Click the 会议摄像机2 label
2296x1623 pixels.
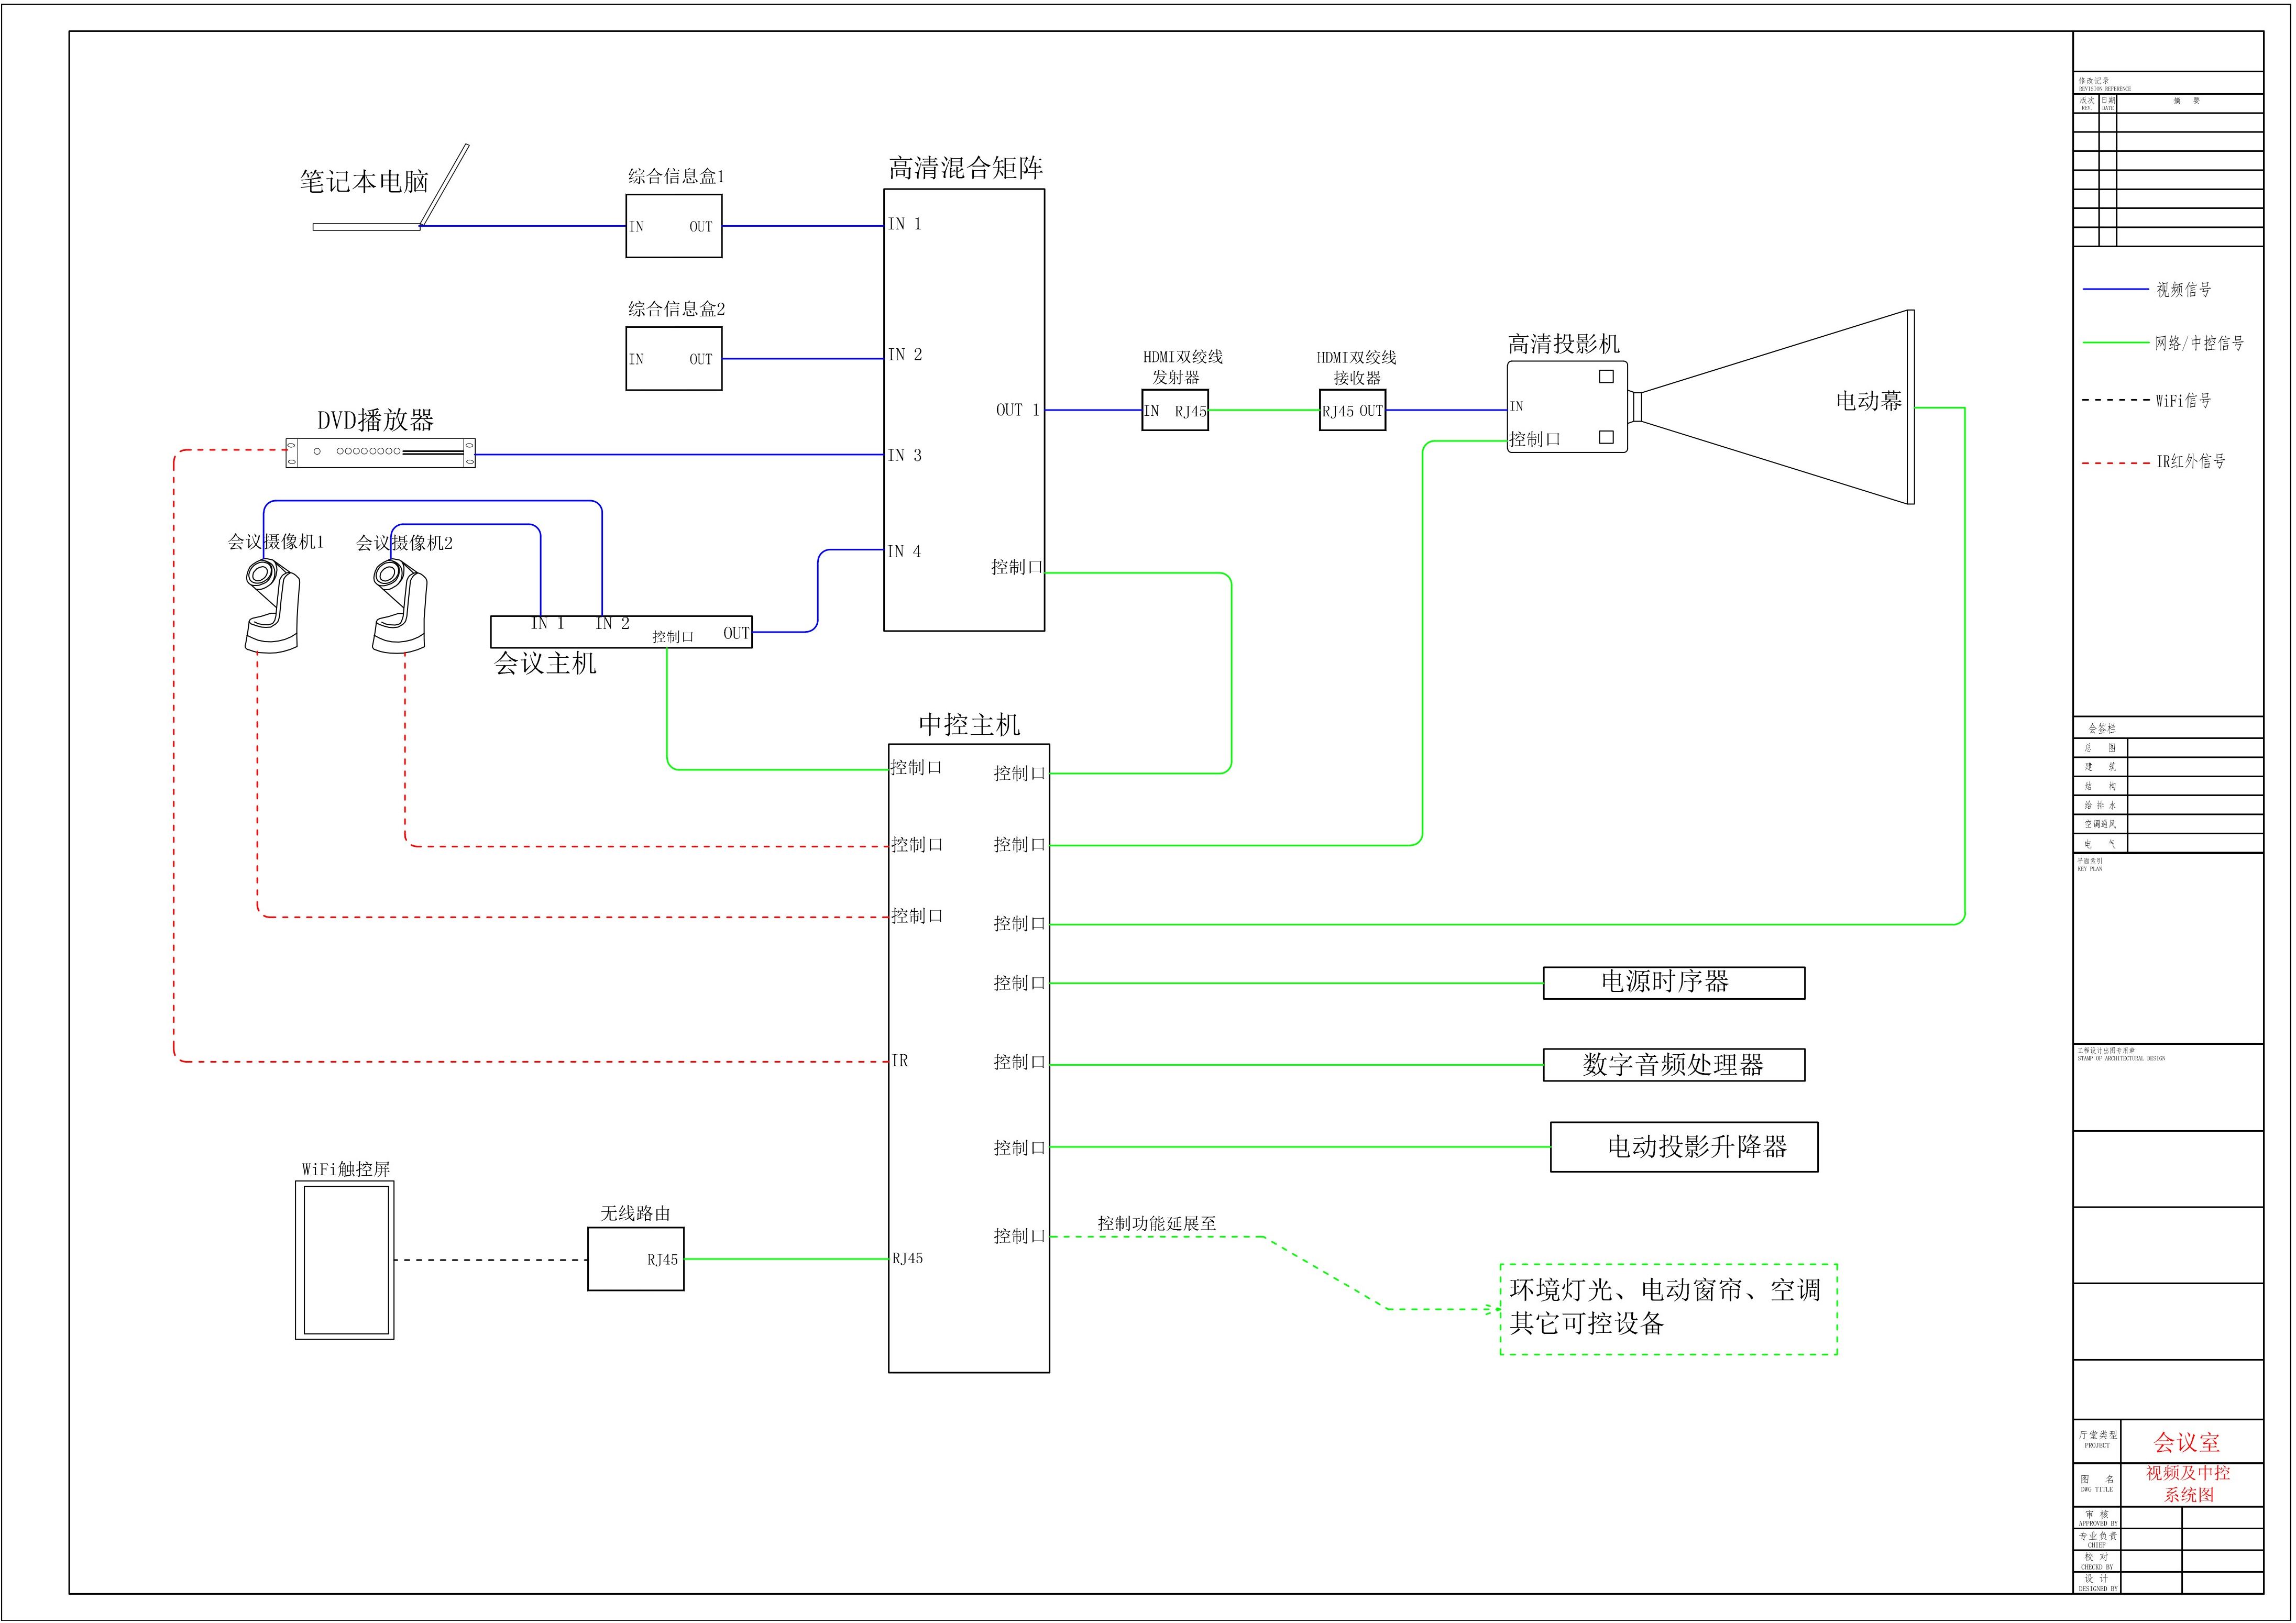point(405,543)
